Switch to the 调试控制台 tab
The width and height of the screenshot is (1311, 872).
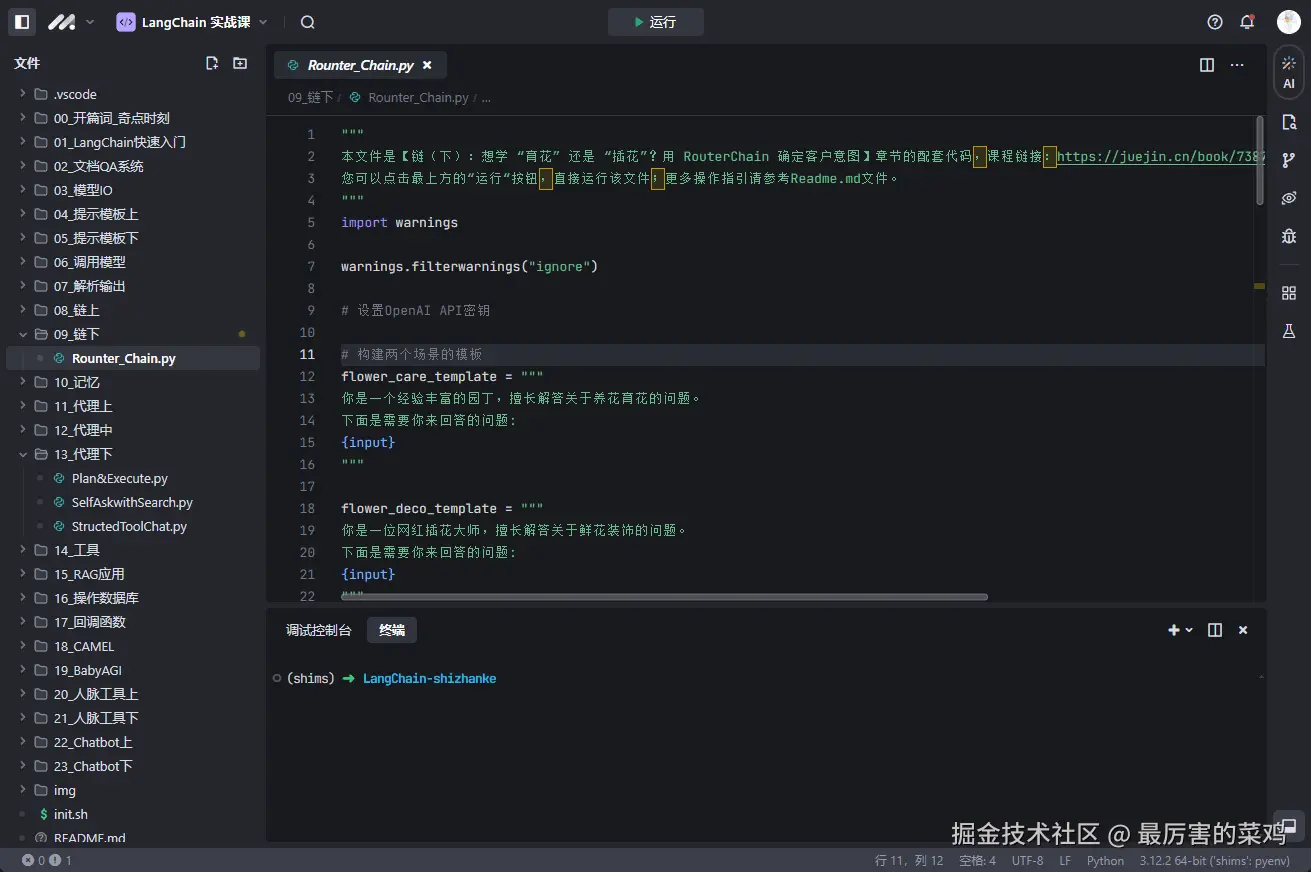318,630
